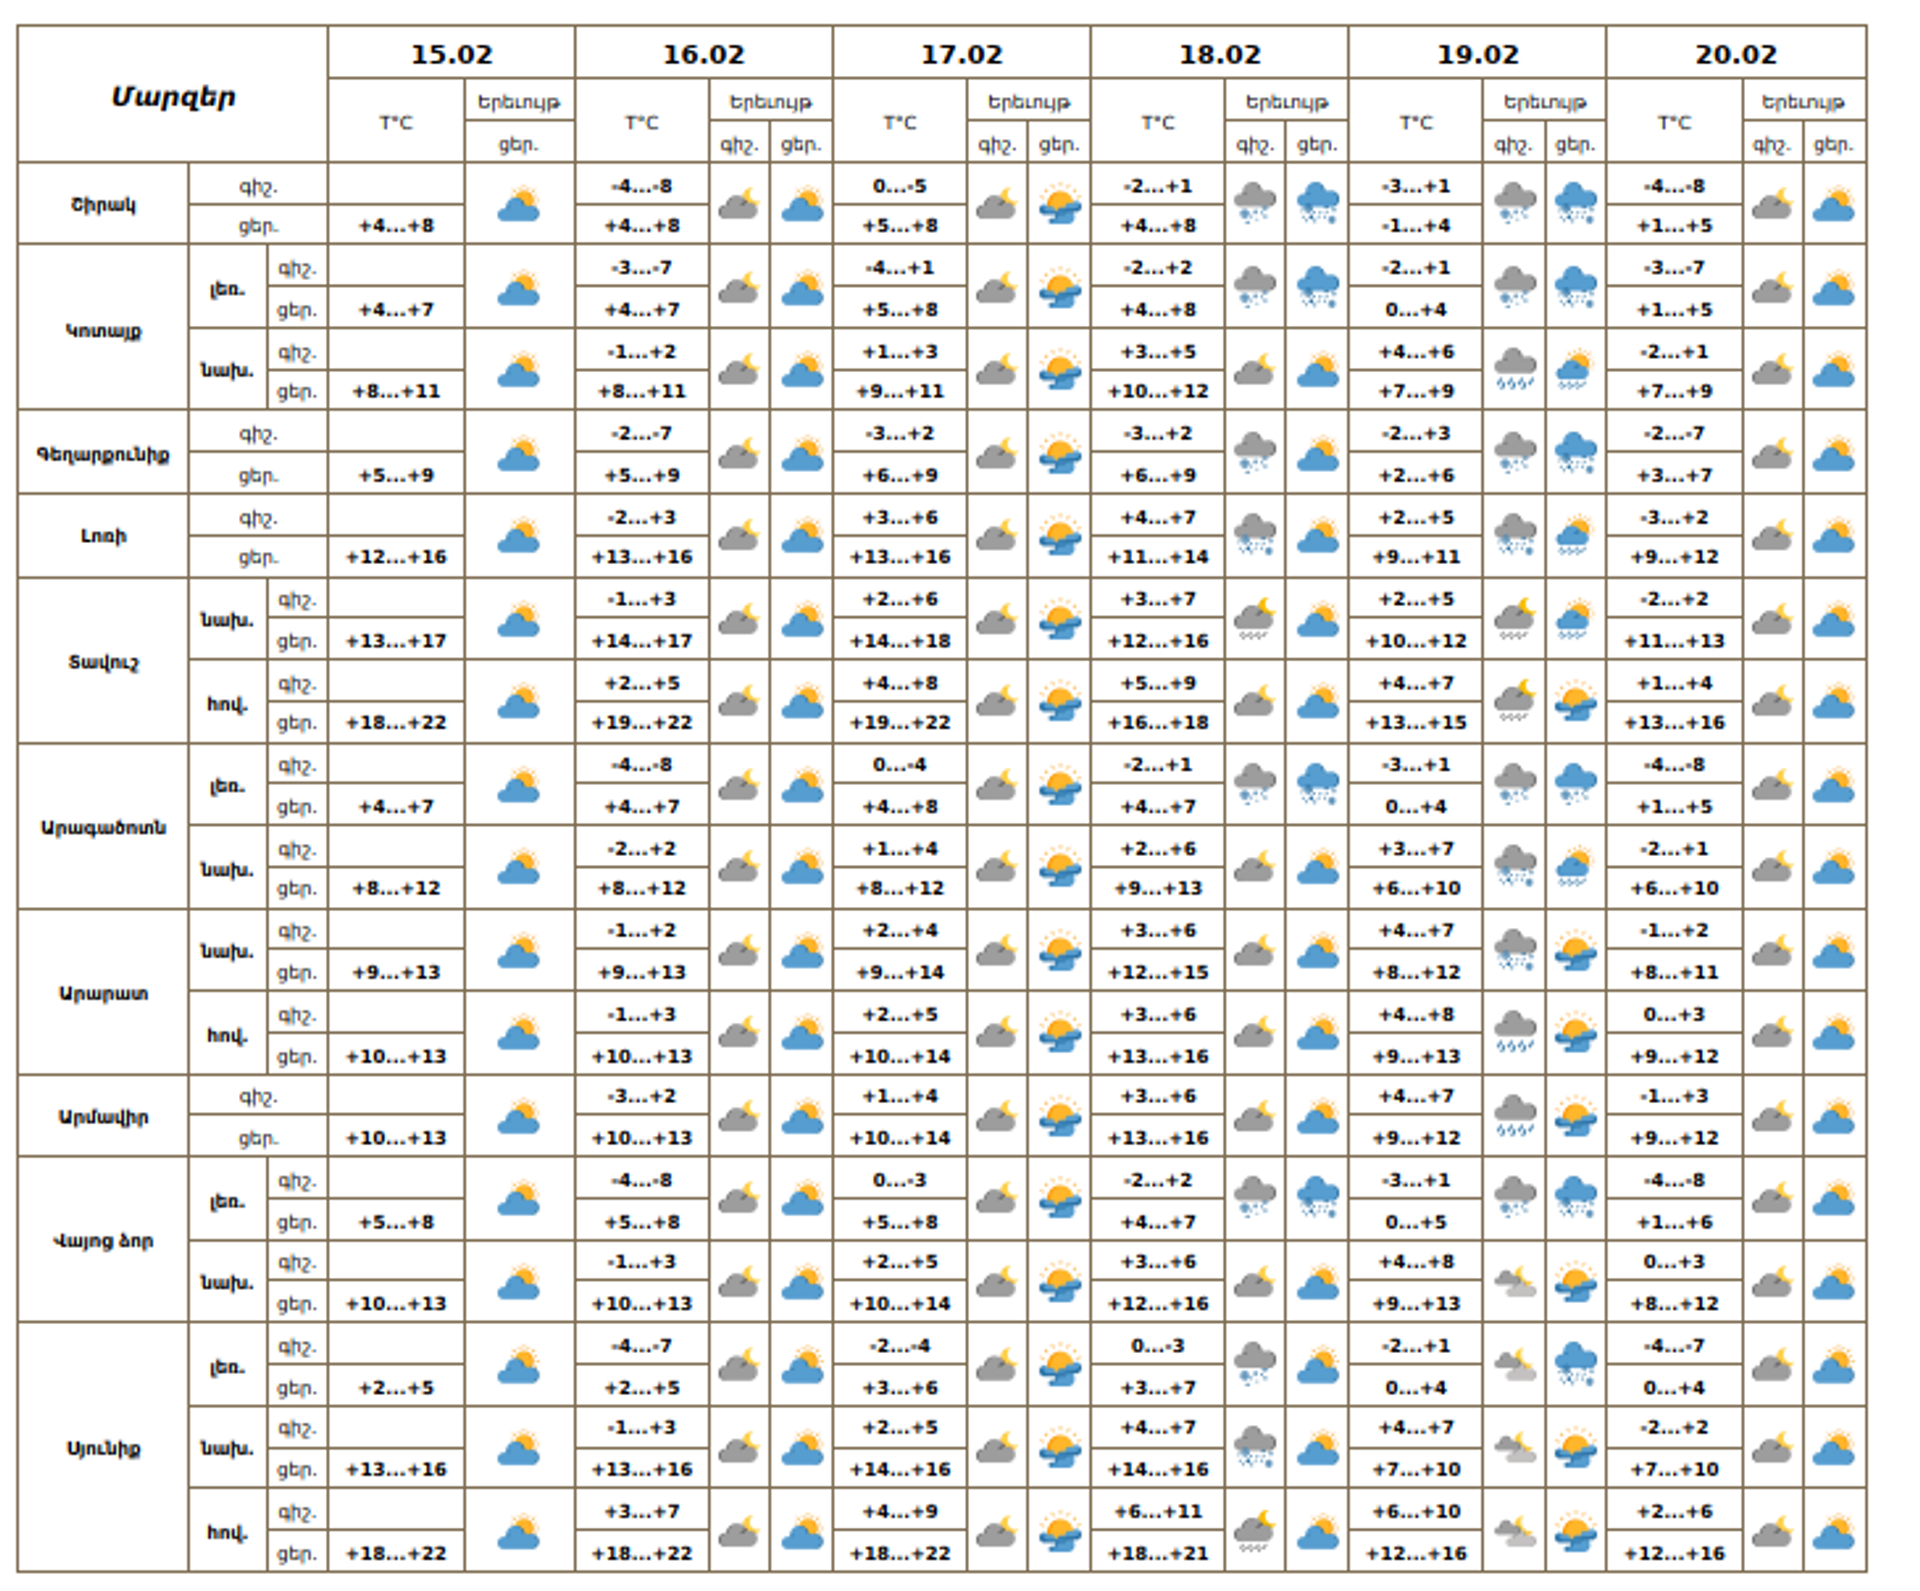1920x1591 pixels.
Task: Click Արմավիր night moon-cloud icon for 16.02
Action: click(738, 1116)
